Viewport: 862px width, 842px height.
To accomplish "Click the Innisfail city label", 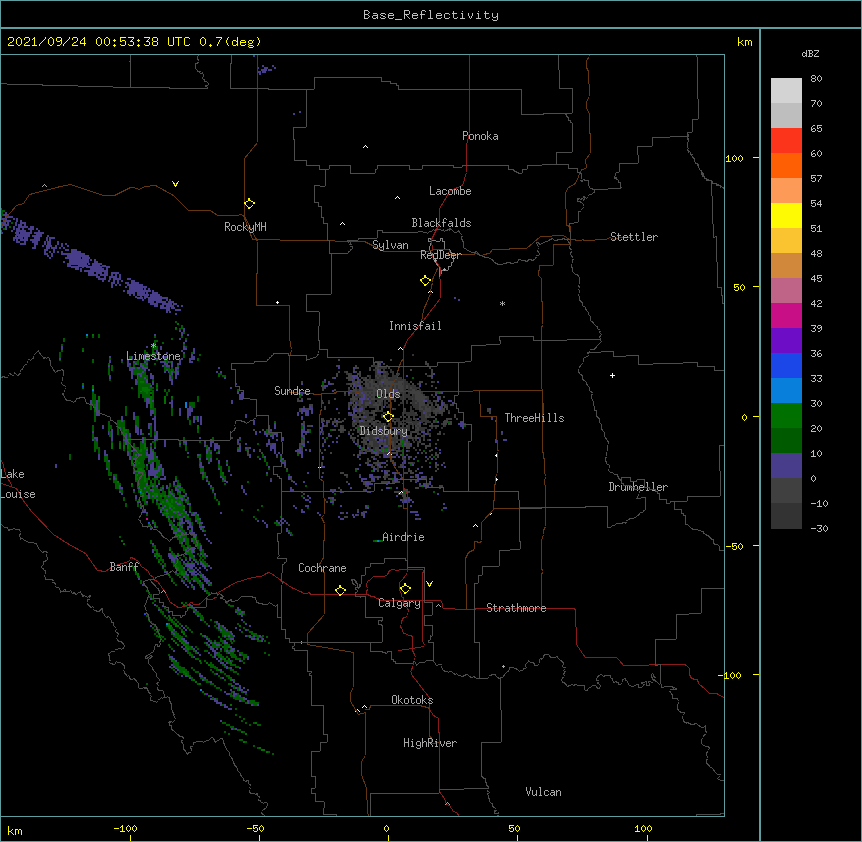I will [415, 326].
